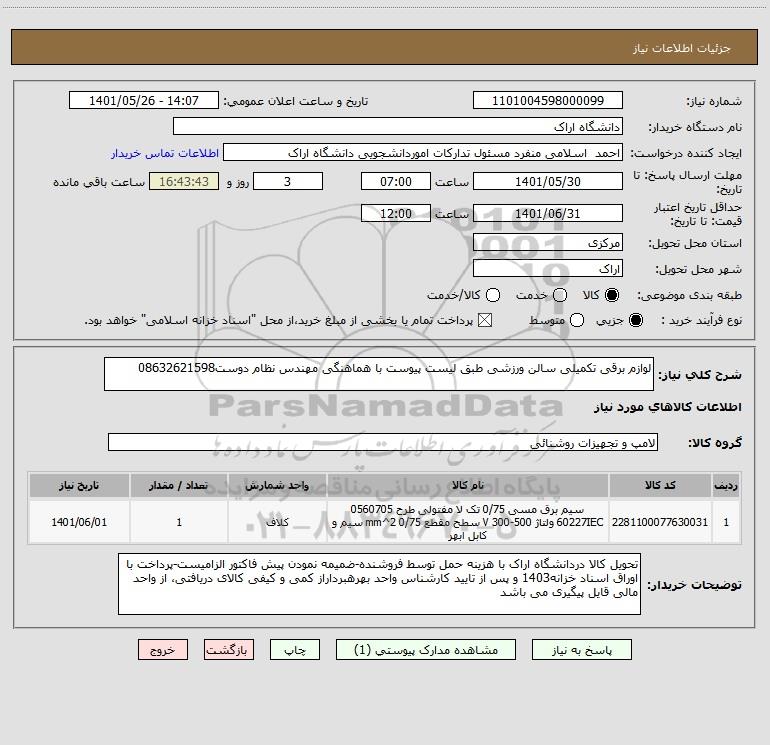The image size is (770, 745).
Task: Click the need number field 1101004598000099
Action: pos(548,101)
